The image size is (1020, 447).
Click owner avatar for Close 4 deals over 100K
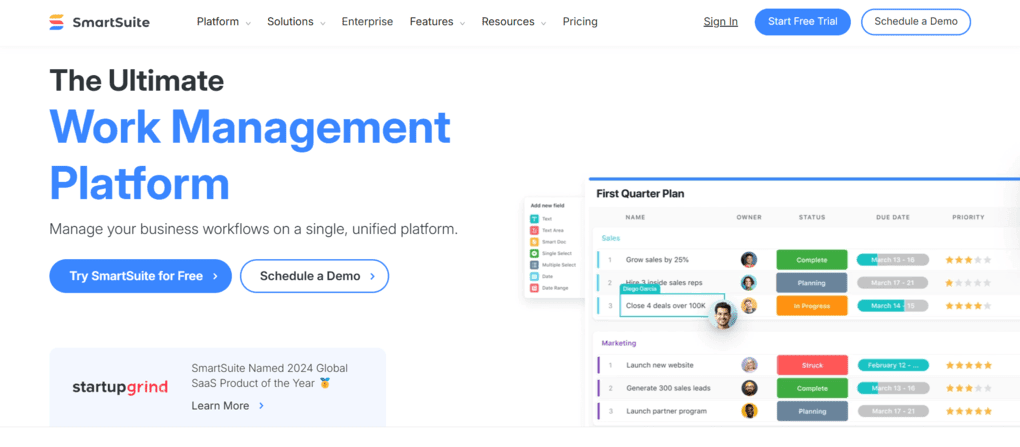749,306
